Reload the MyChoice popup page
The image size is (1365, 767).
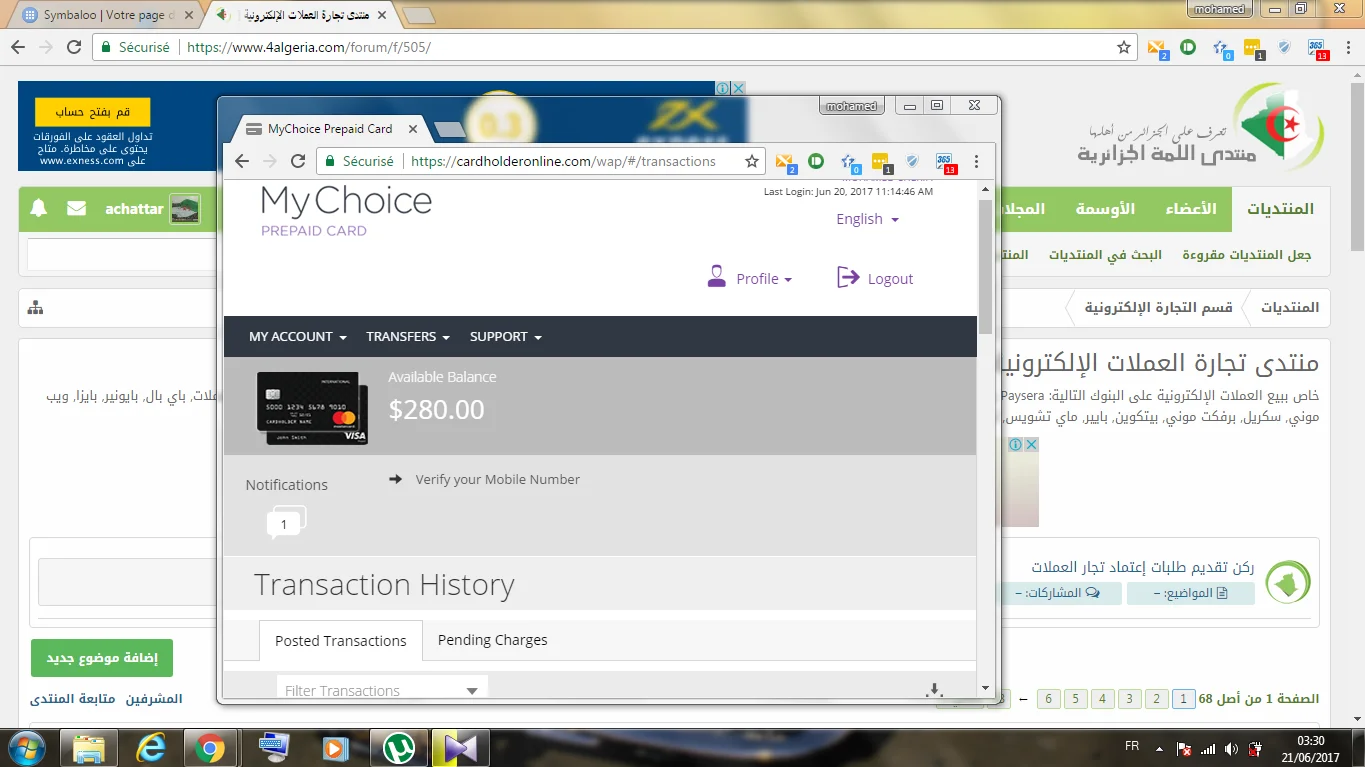tap(297, 161)
